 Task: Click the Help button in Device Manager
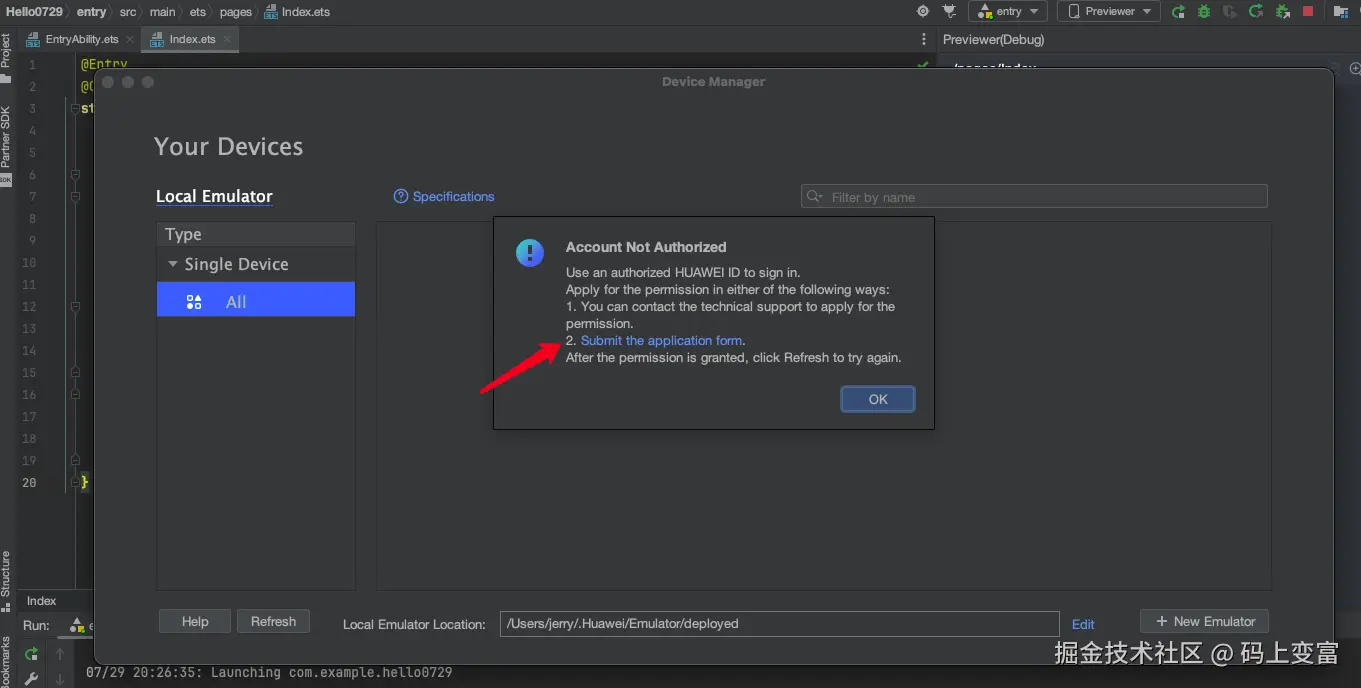pyautogui.click(x=195, y=621)
